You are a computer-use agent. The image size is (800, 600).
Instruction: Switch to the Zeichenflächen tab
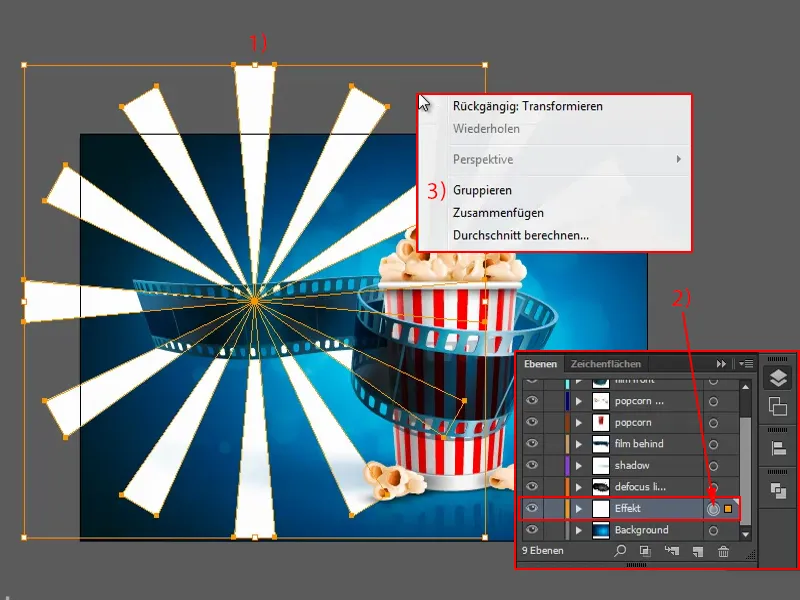point(606,364)
